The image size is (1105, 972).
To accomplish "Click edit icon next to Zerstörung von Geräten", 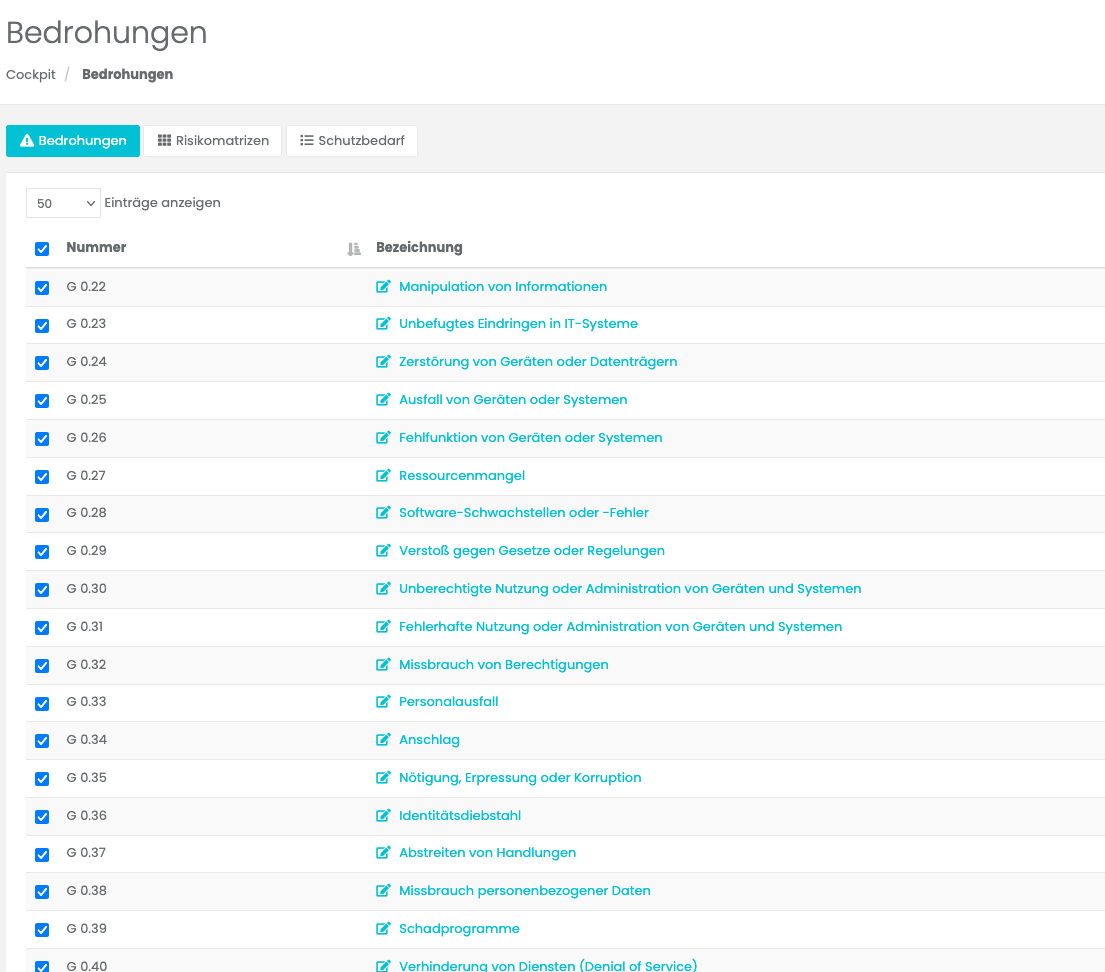I will (383, 362).
